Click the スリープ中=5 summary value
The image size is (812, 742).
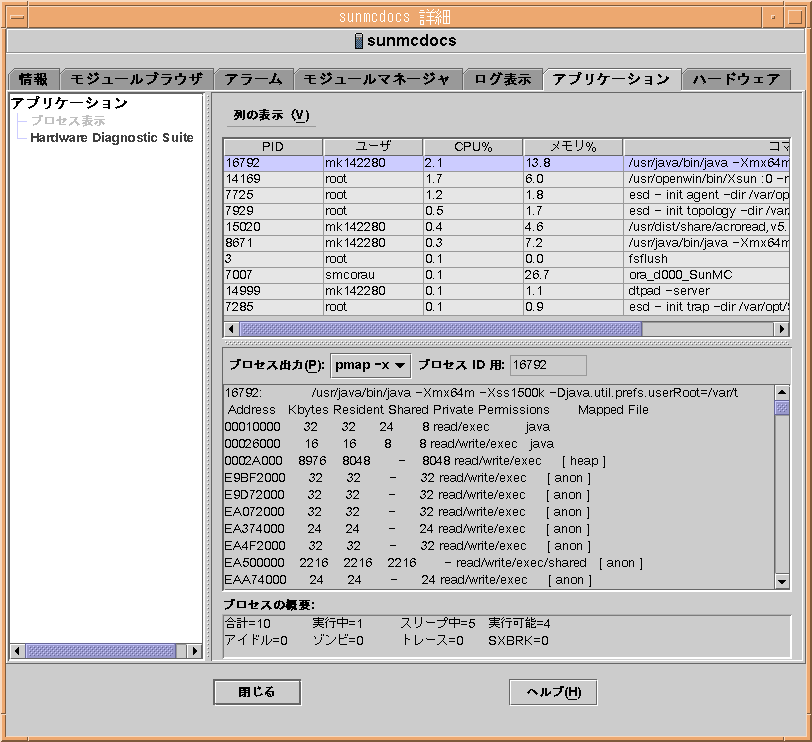coord(438,623)
